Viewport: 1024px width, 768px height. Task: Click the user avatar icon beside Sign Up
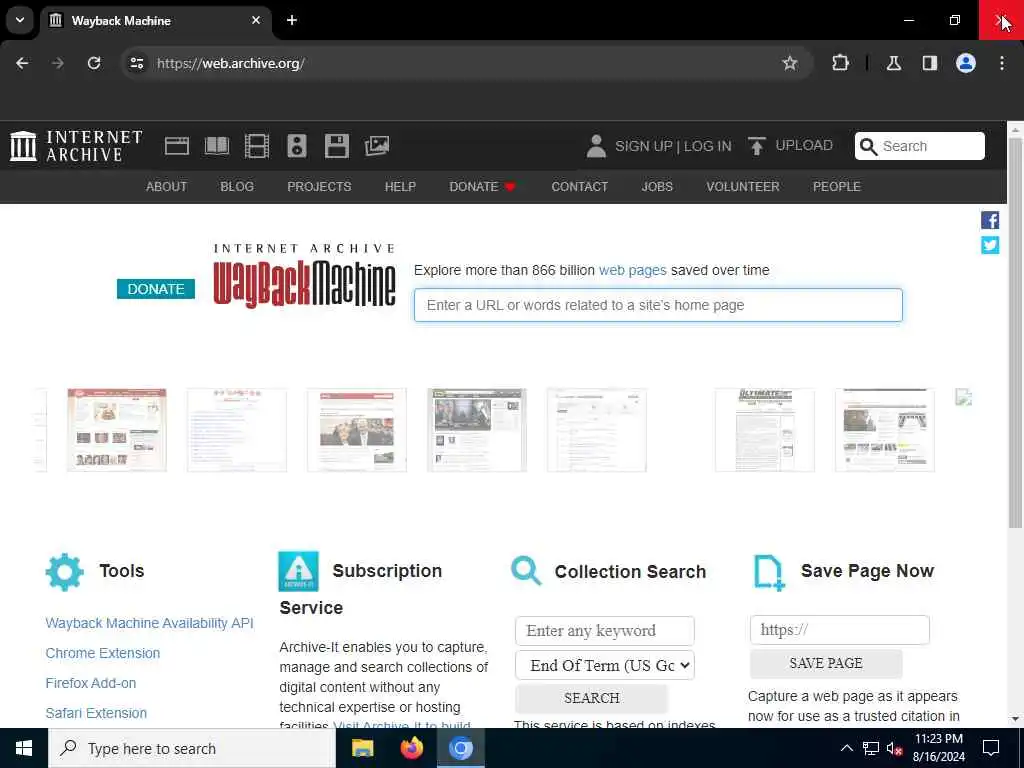(596, 146)
